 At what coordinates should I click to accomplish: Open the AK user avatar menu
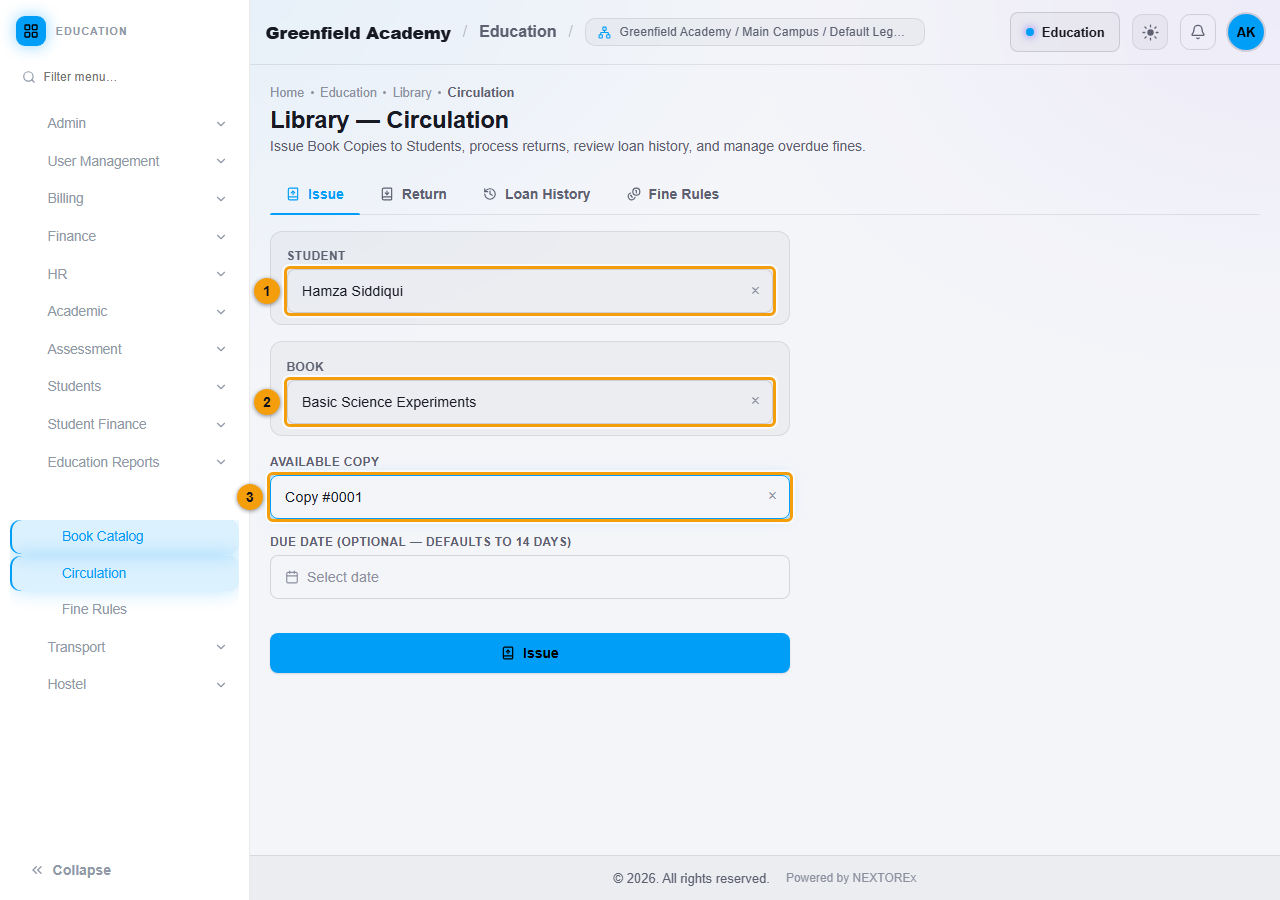[x=1246, y=32]
